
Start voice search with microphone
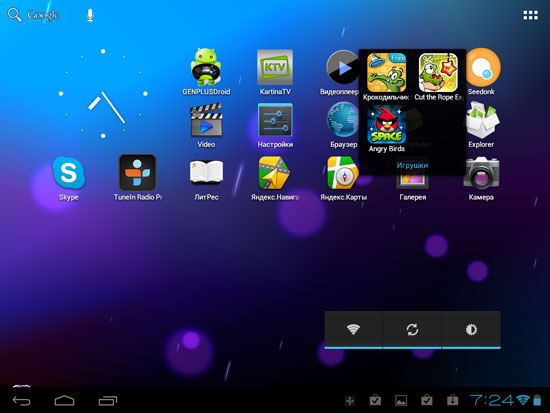[x=90, y=15]
